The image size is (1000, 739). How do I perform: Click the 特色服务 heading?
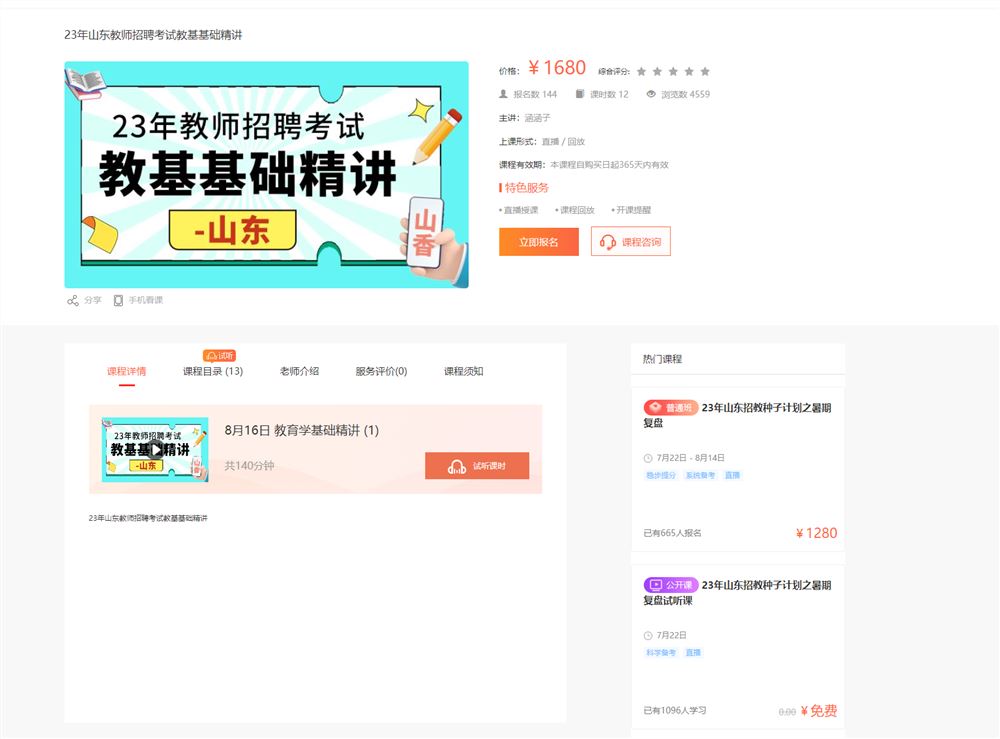[x=527, y=187]
